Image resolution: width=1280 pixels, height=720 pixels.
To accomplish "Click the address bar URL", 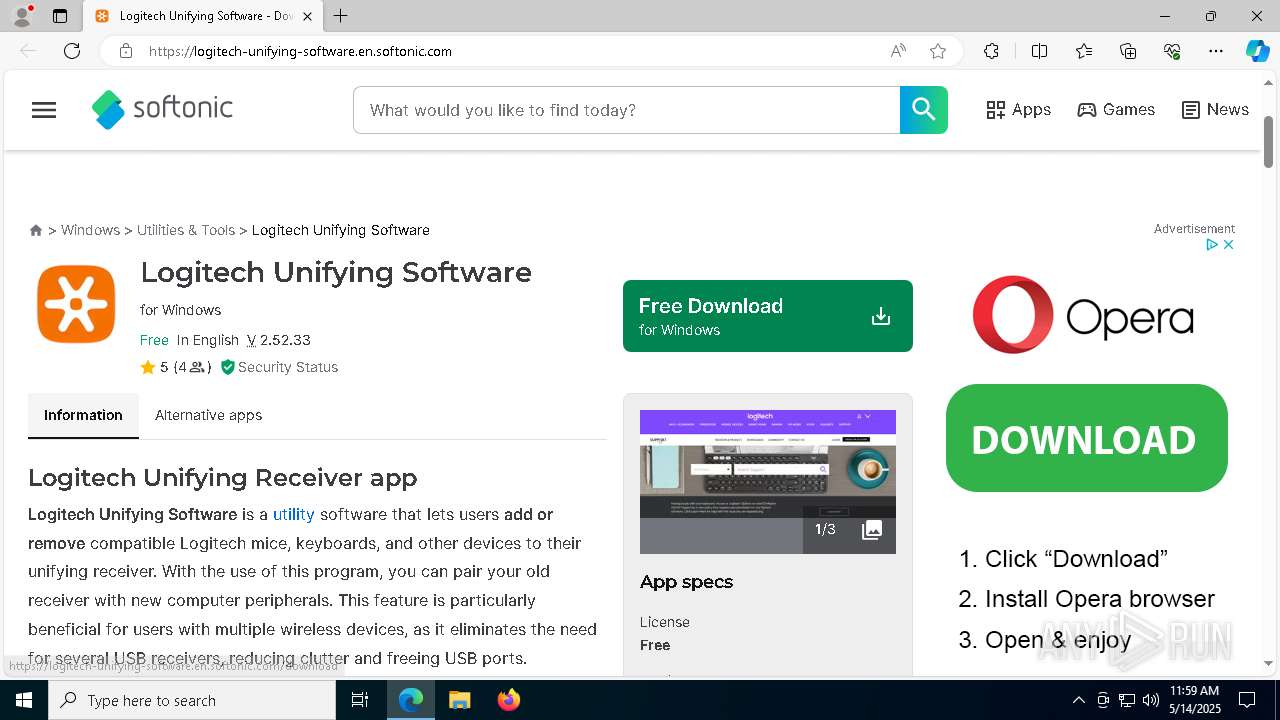I will pyautogui.click(x=300, y=51).
